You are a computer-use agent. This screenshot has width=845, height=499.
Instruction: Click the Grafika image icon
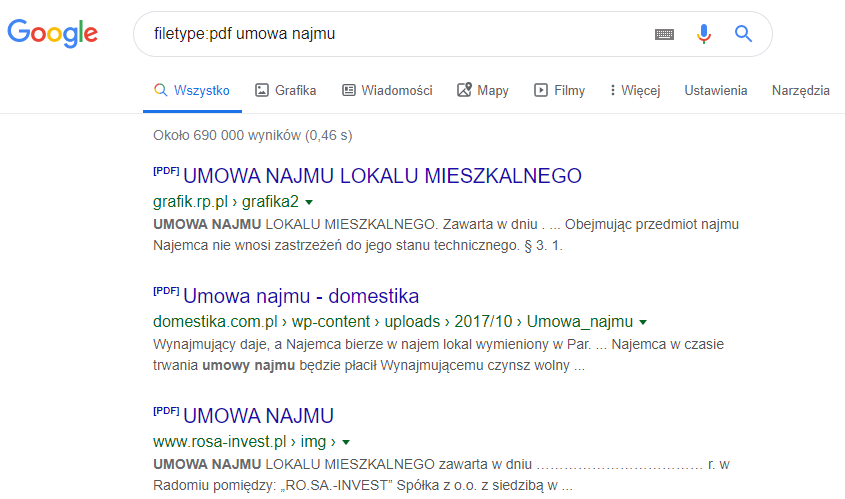[262, 90]
